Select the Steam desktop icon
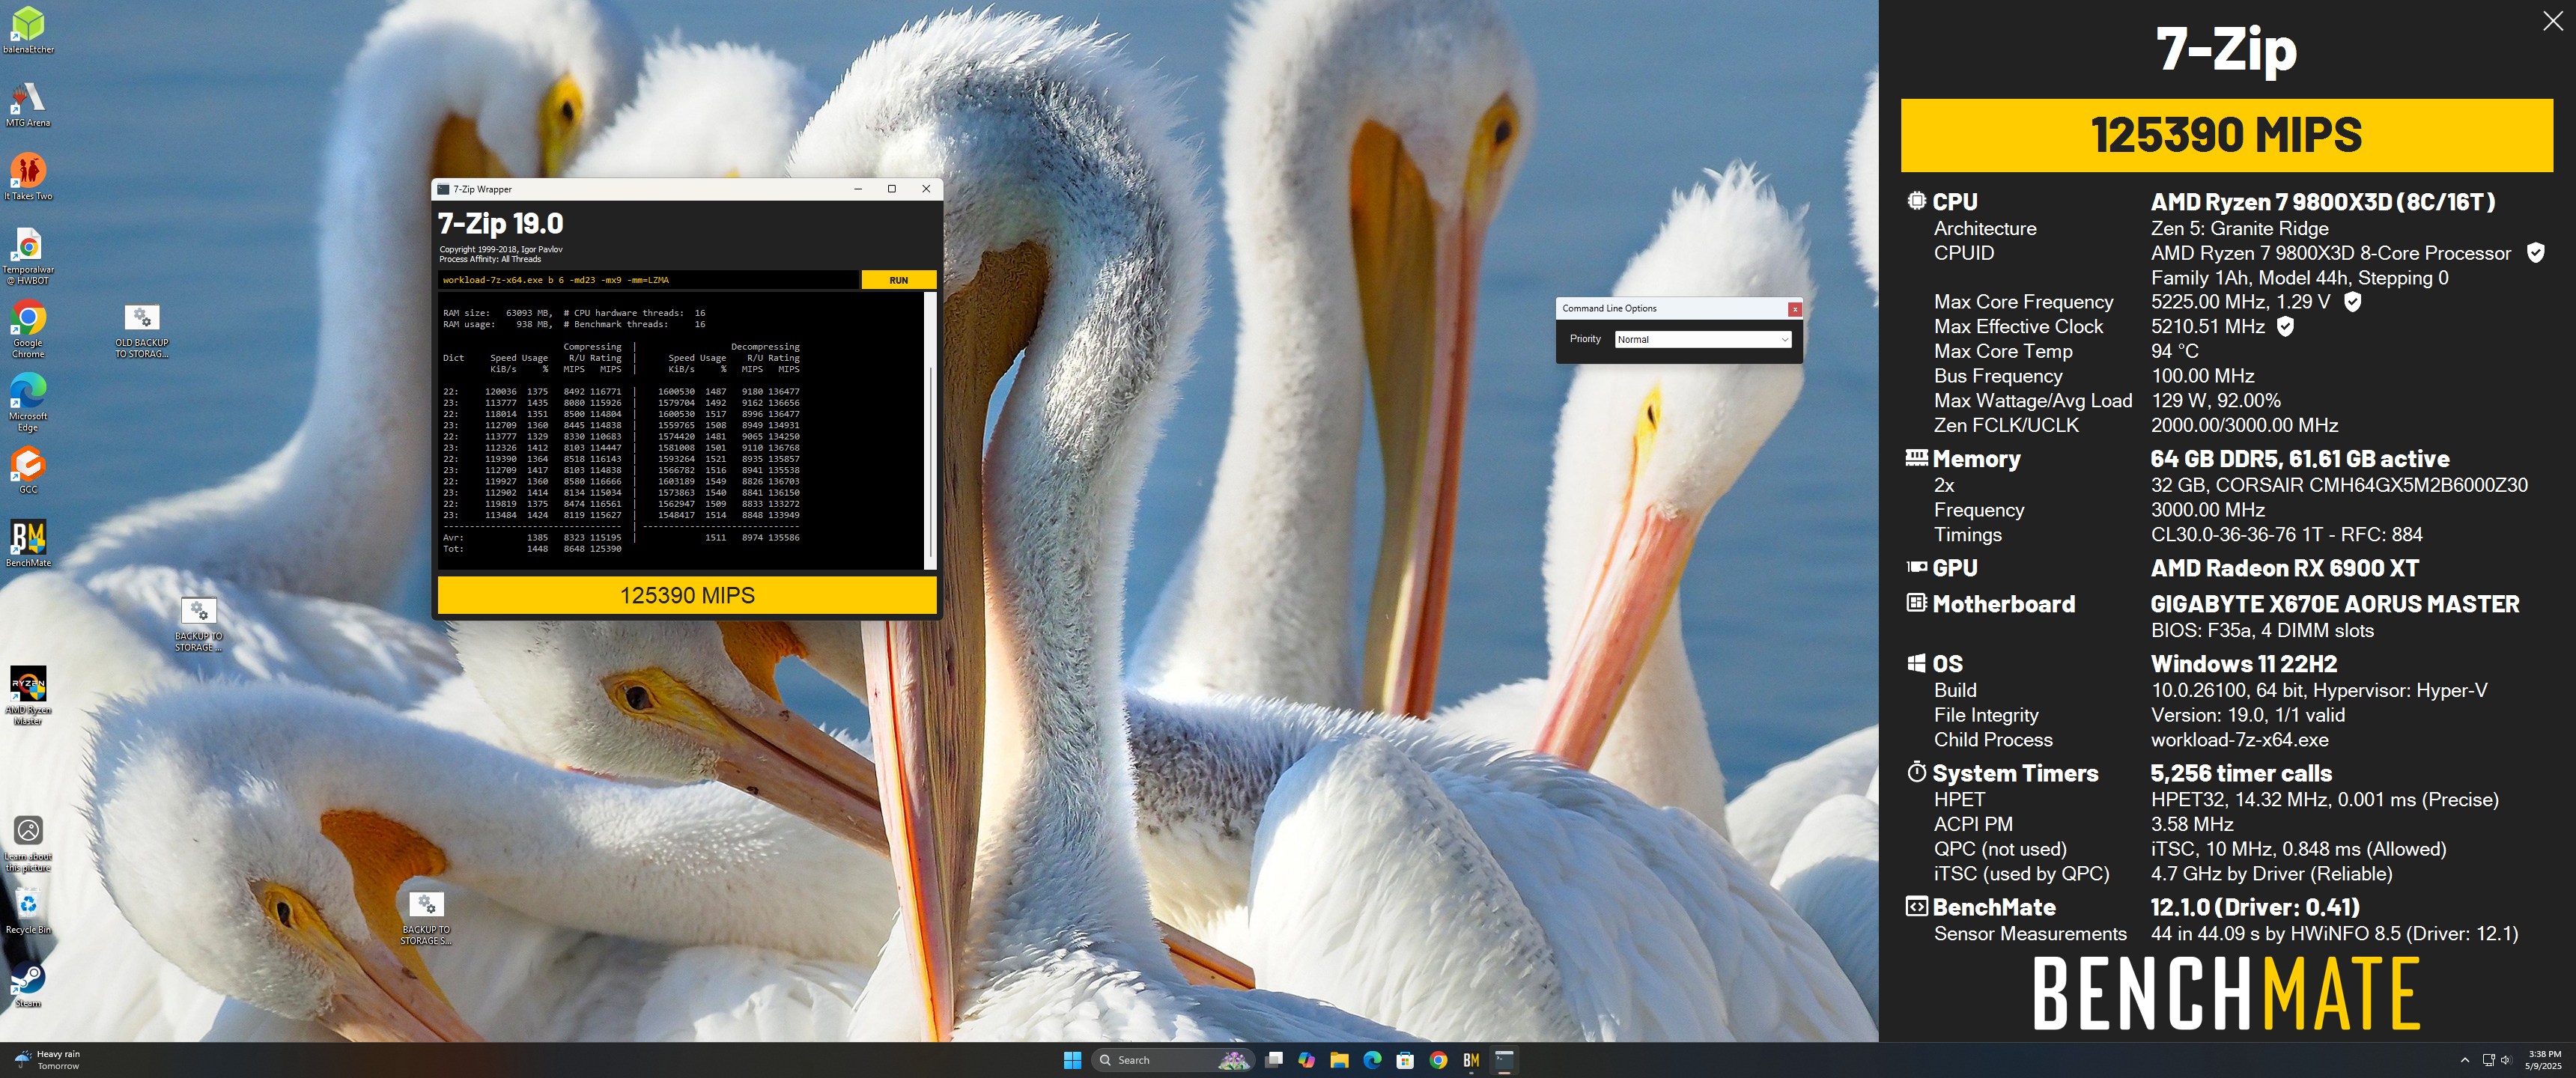 (x=28, y=984)
